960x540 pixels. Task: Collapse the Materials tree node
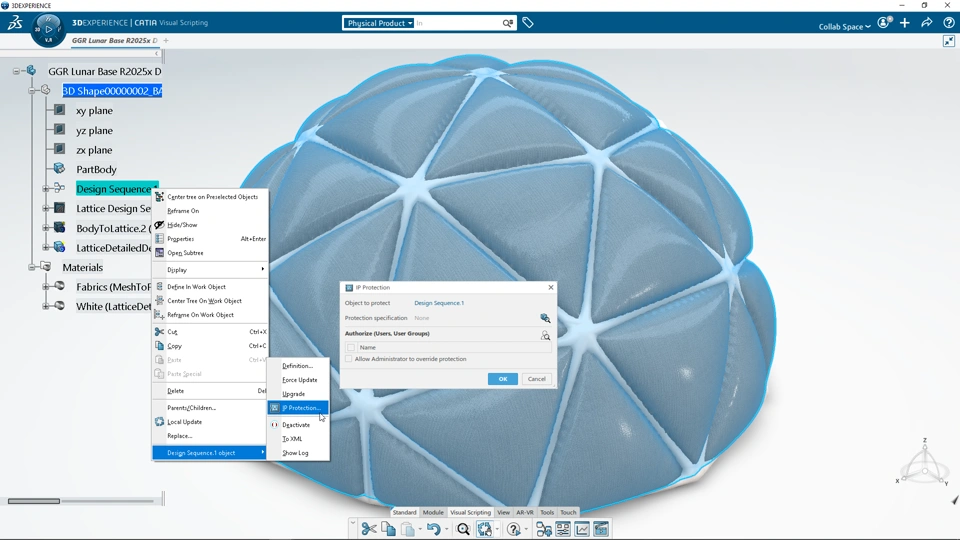(x=32, y=267)
